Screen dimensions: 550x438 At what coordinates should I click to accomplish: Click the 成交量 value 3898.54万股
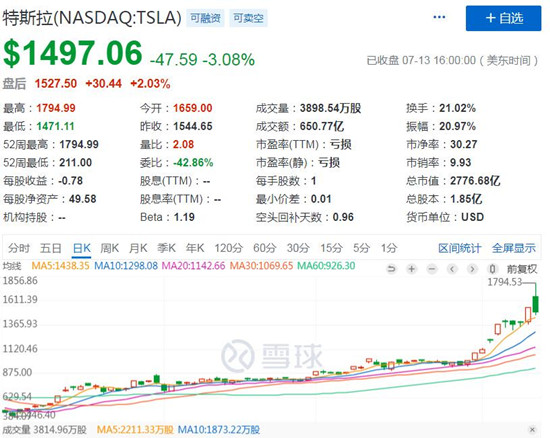(x=330, y=108)
